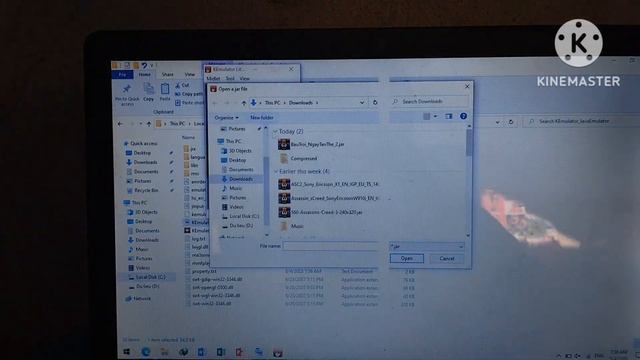
Task: Open the Windows Start menu
Action: click(x=127, y=352)
